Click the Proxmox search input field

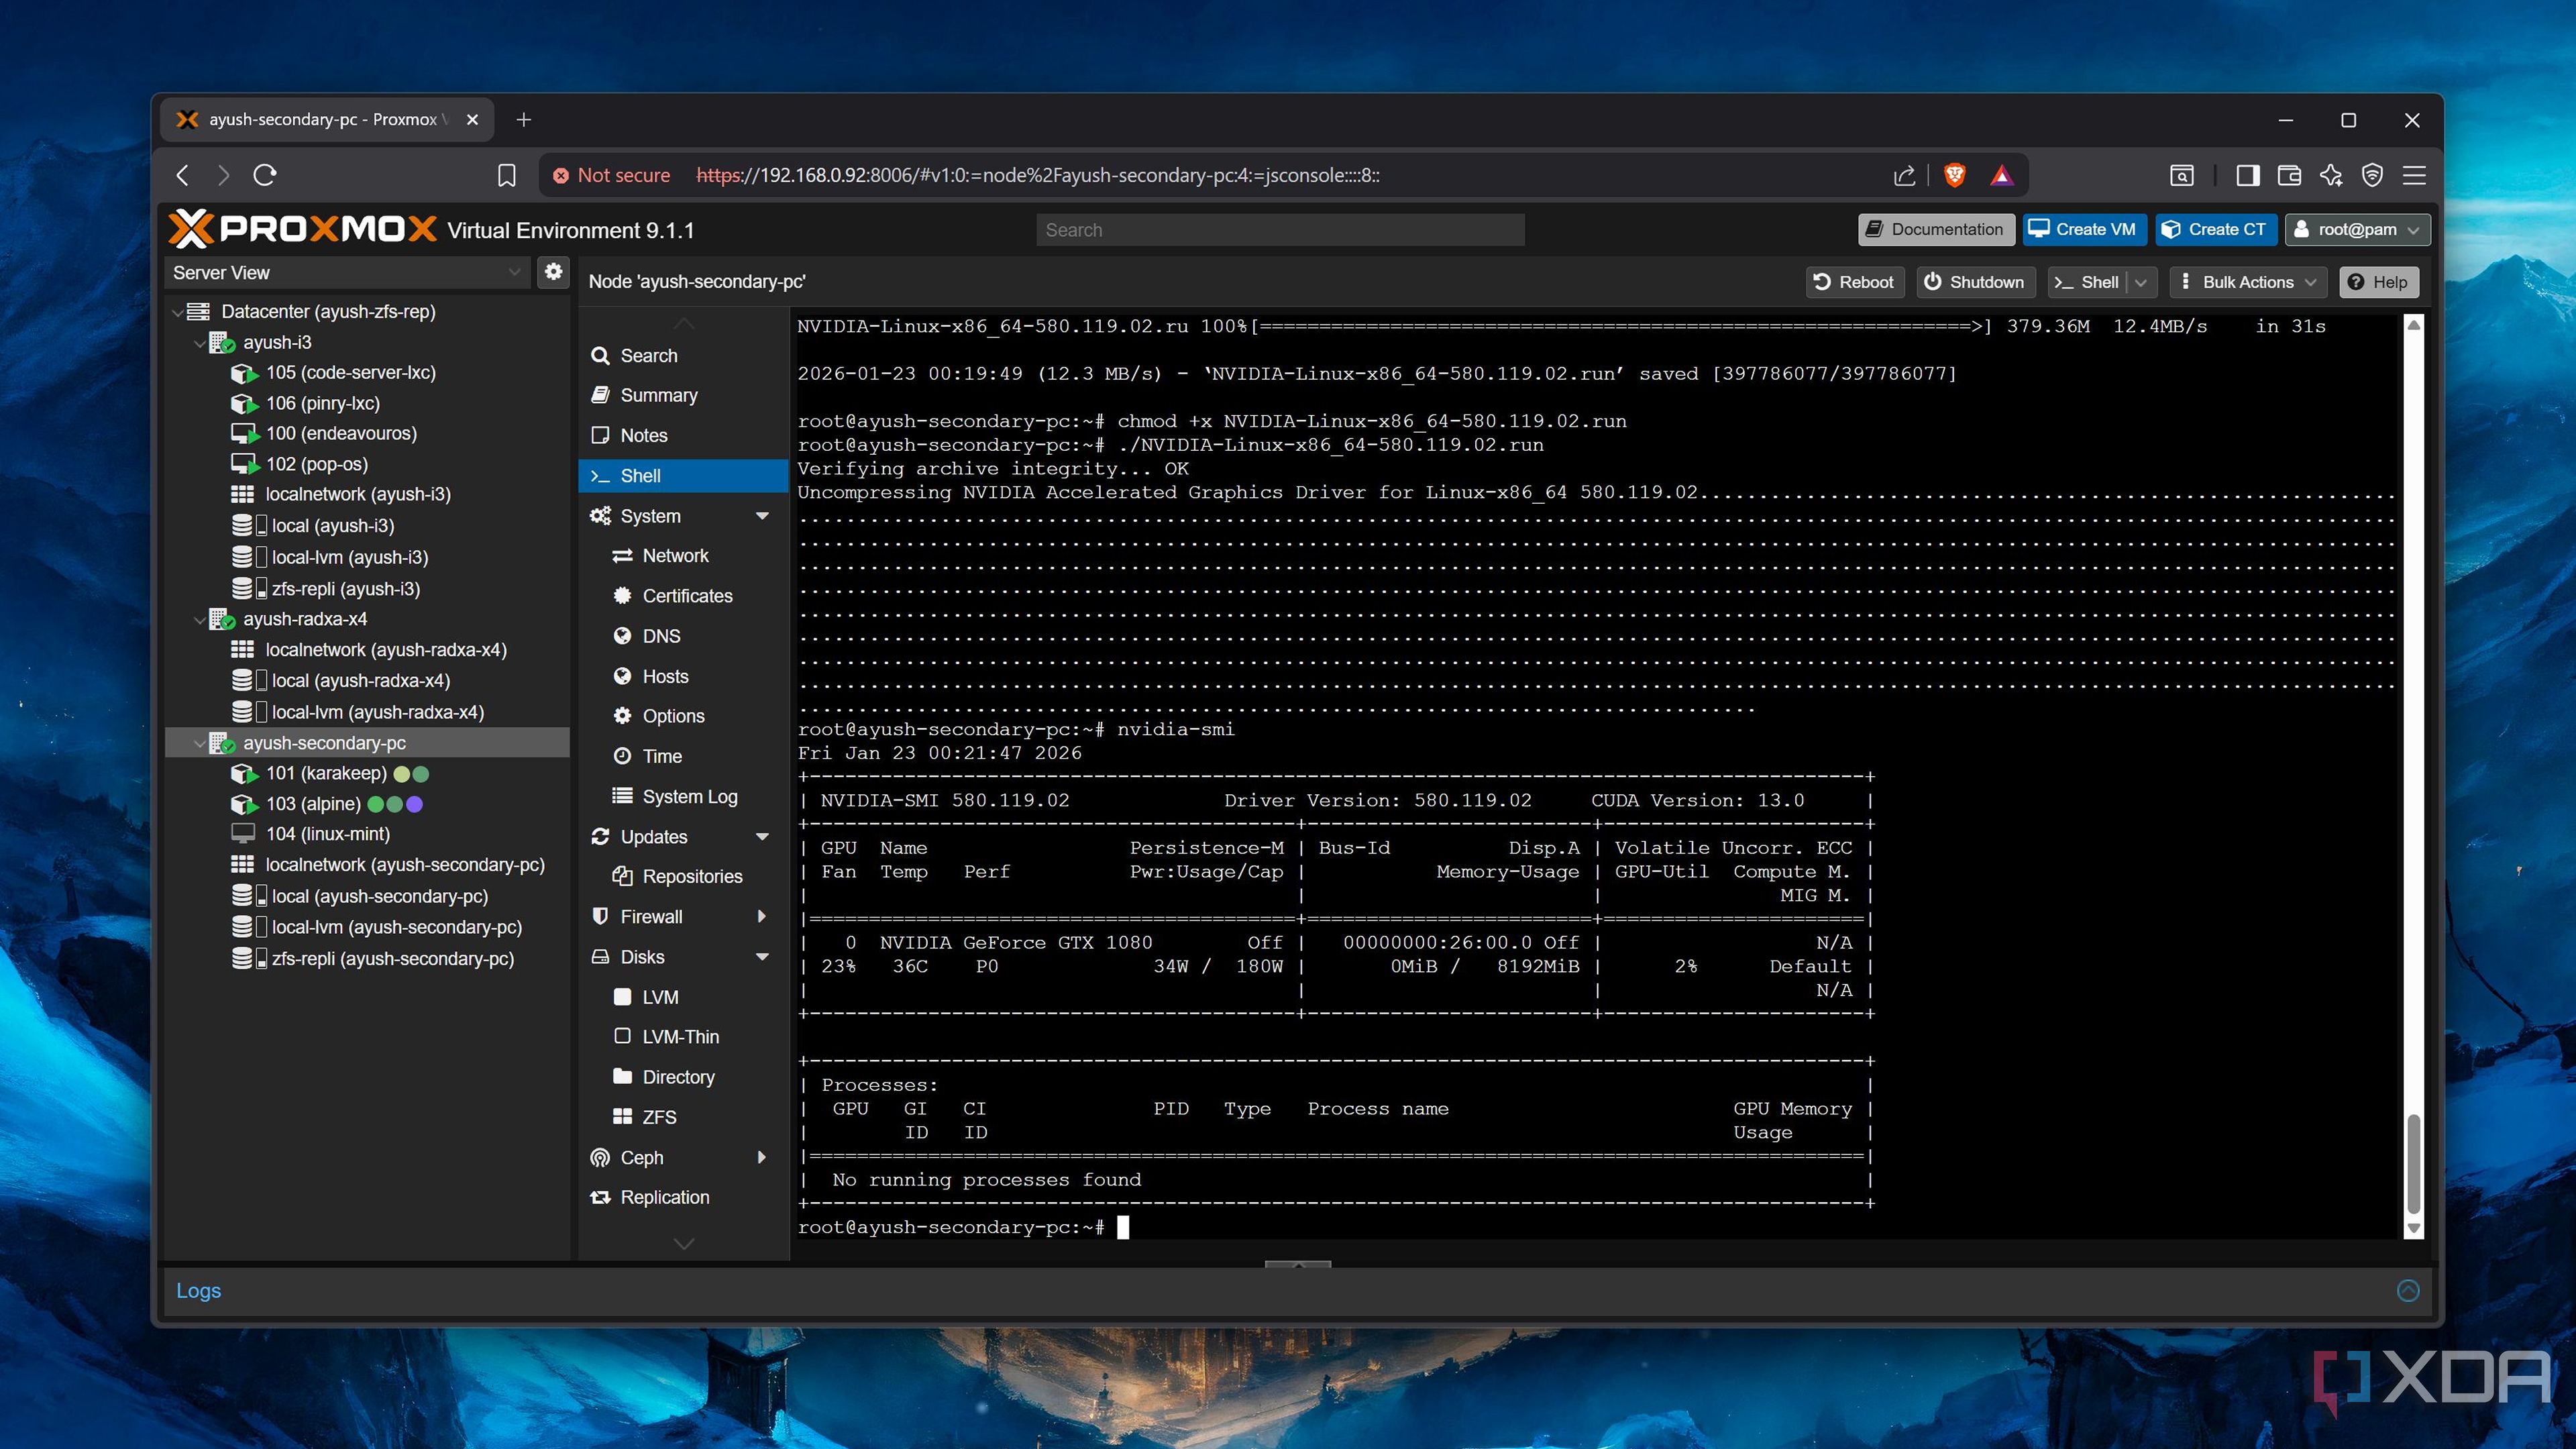(1280, 230)
